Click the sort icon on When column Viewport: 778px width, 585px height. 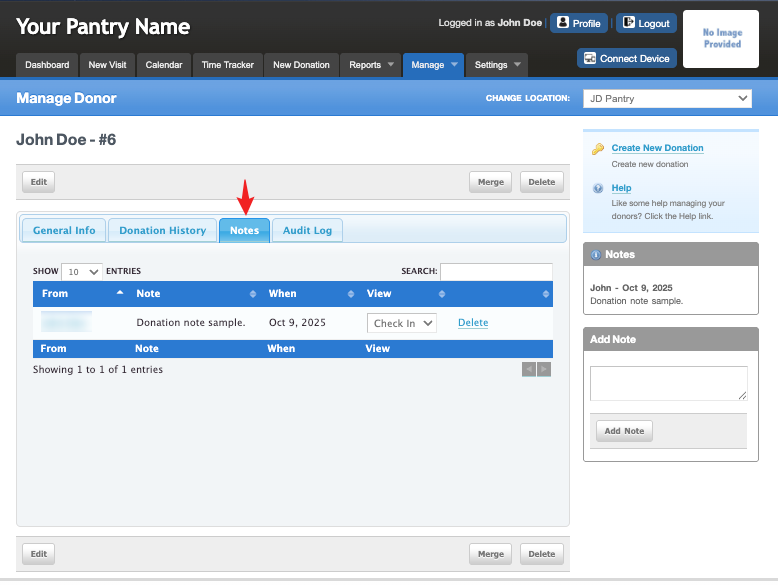pos(351,294)
